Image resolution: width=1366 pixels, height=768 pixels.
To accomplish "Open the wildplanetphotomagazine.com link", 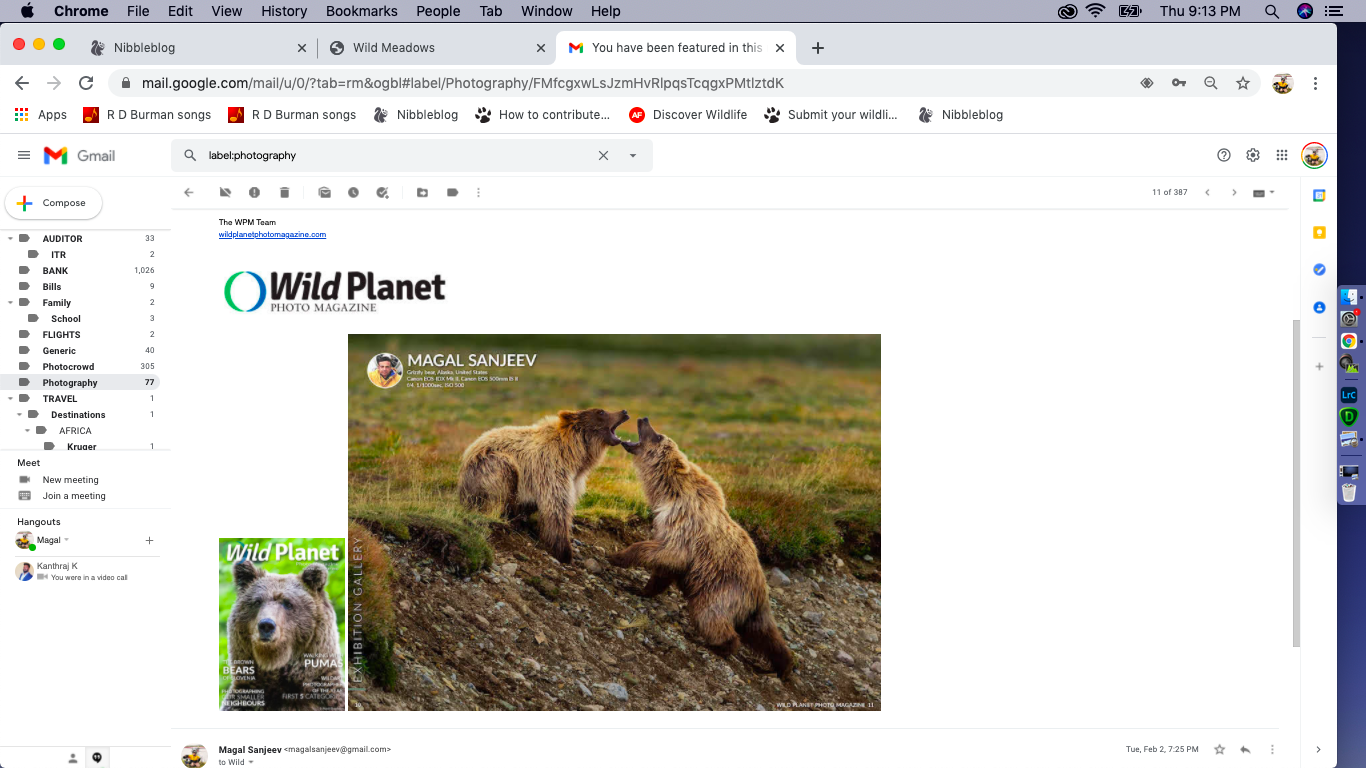I will [272, 235].
